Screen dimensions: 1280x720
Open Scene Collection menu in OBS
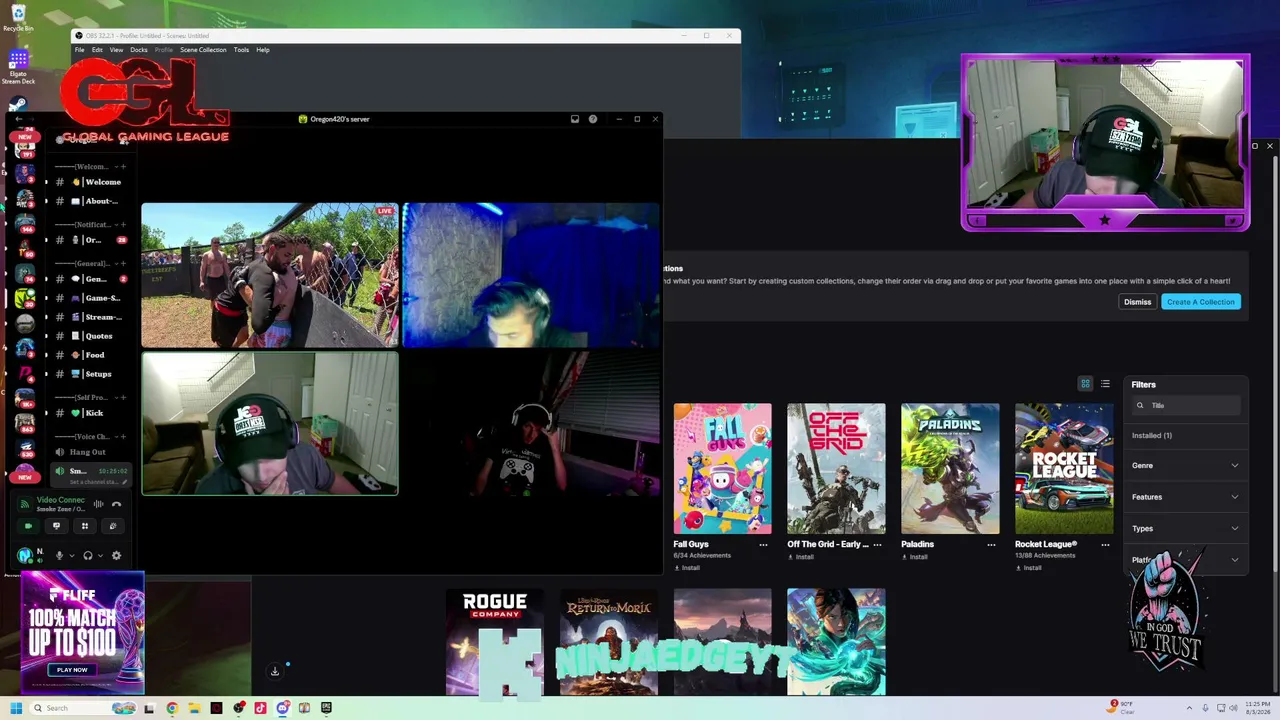203,50
